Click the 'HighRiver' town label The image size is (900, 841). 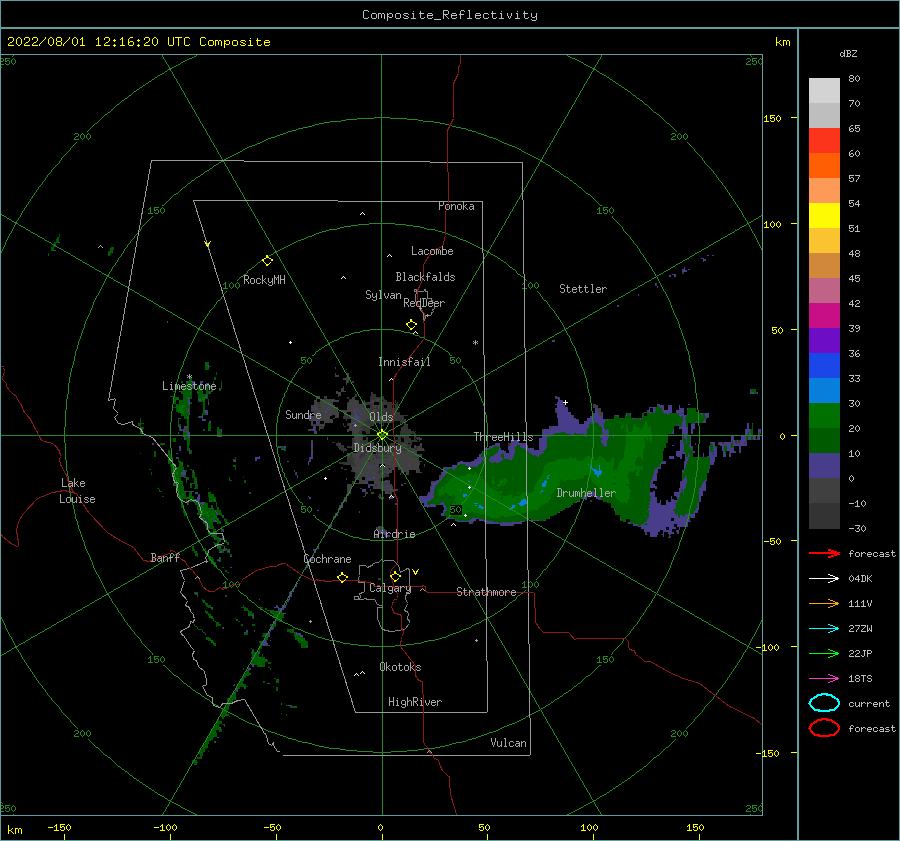pos(415,702)
